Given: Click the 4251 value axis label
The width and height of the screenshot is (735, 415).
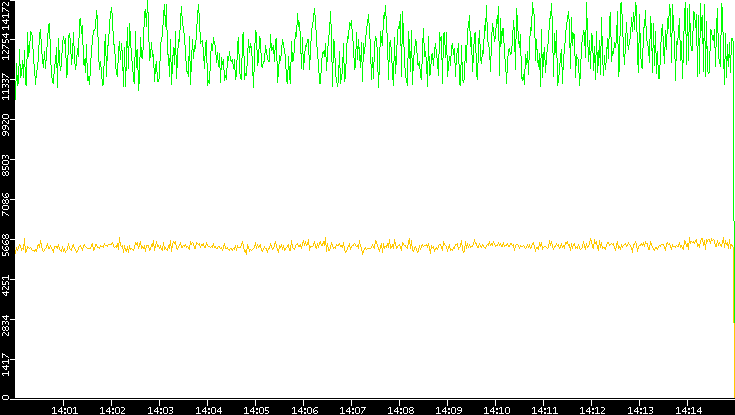Looking at the screenshot, I should click(x=6, y=286).
